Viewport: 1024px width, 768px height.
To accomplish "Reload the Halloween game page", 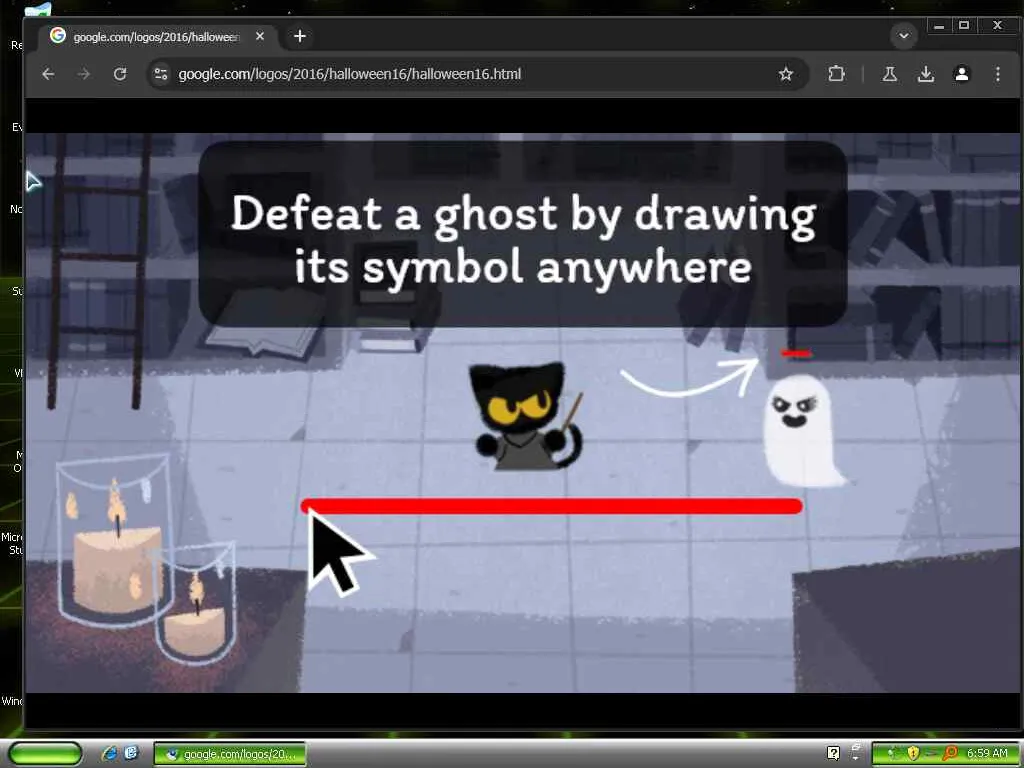I will tap(120, 74).
